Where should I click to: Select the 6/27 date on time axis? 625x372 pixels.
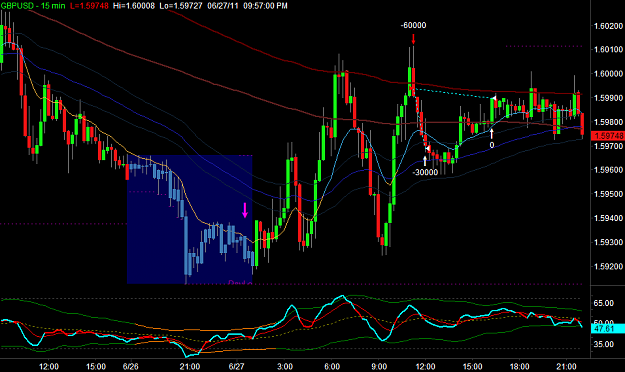(x=236, y=366)
